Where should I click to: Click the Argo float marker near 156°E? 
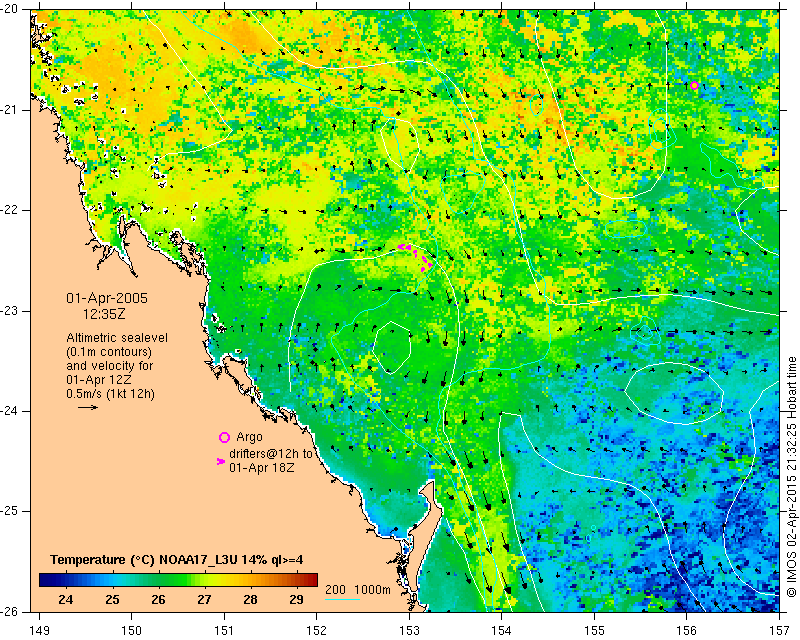694,85
